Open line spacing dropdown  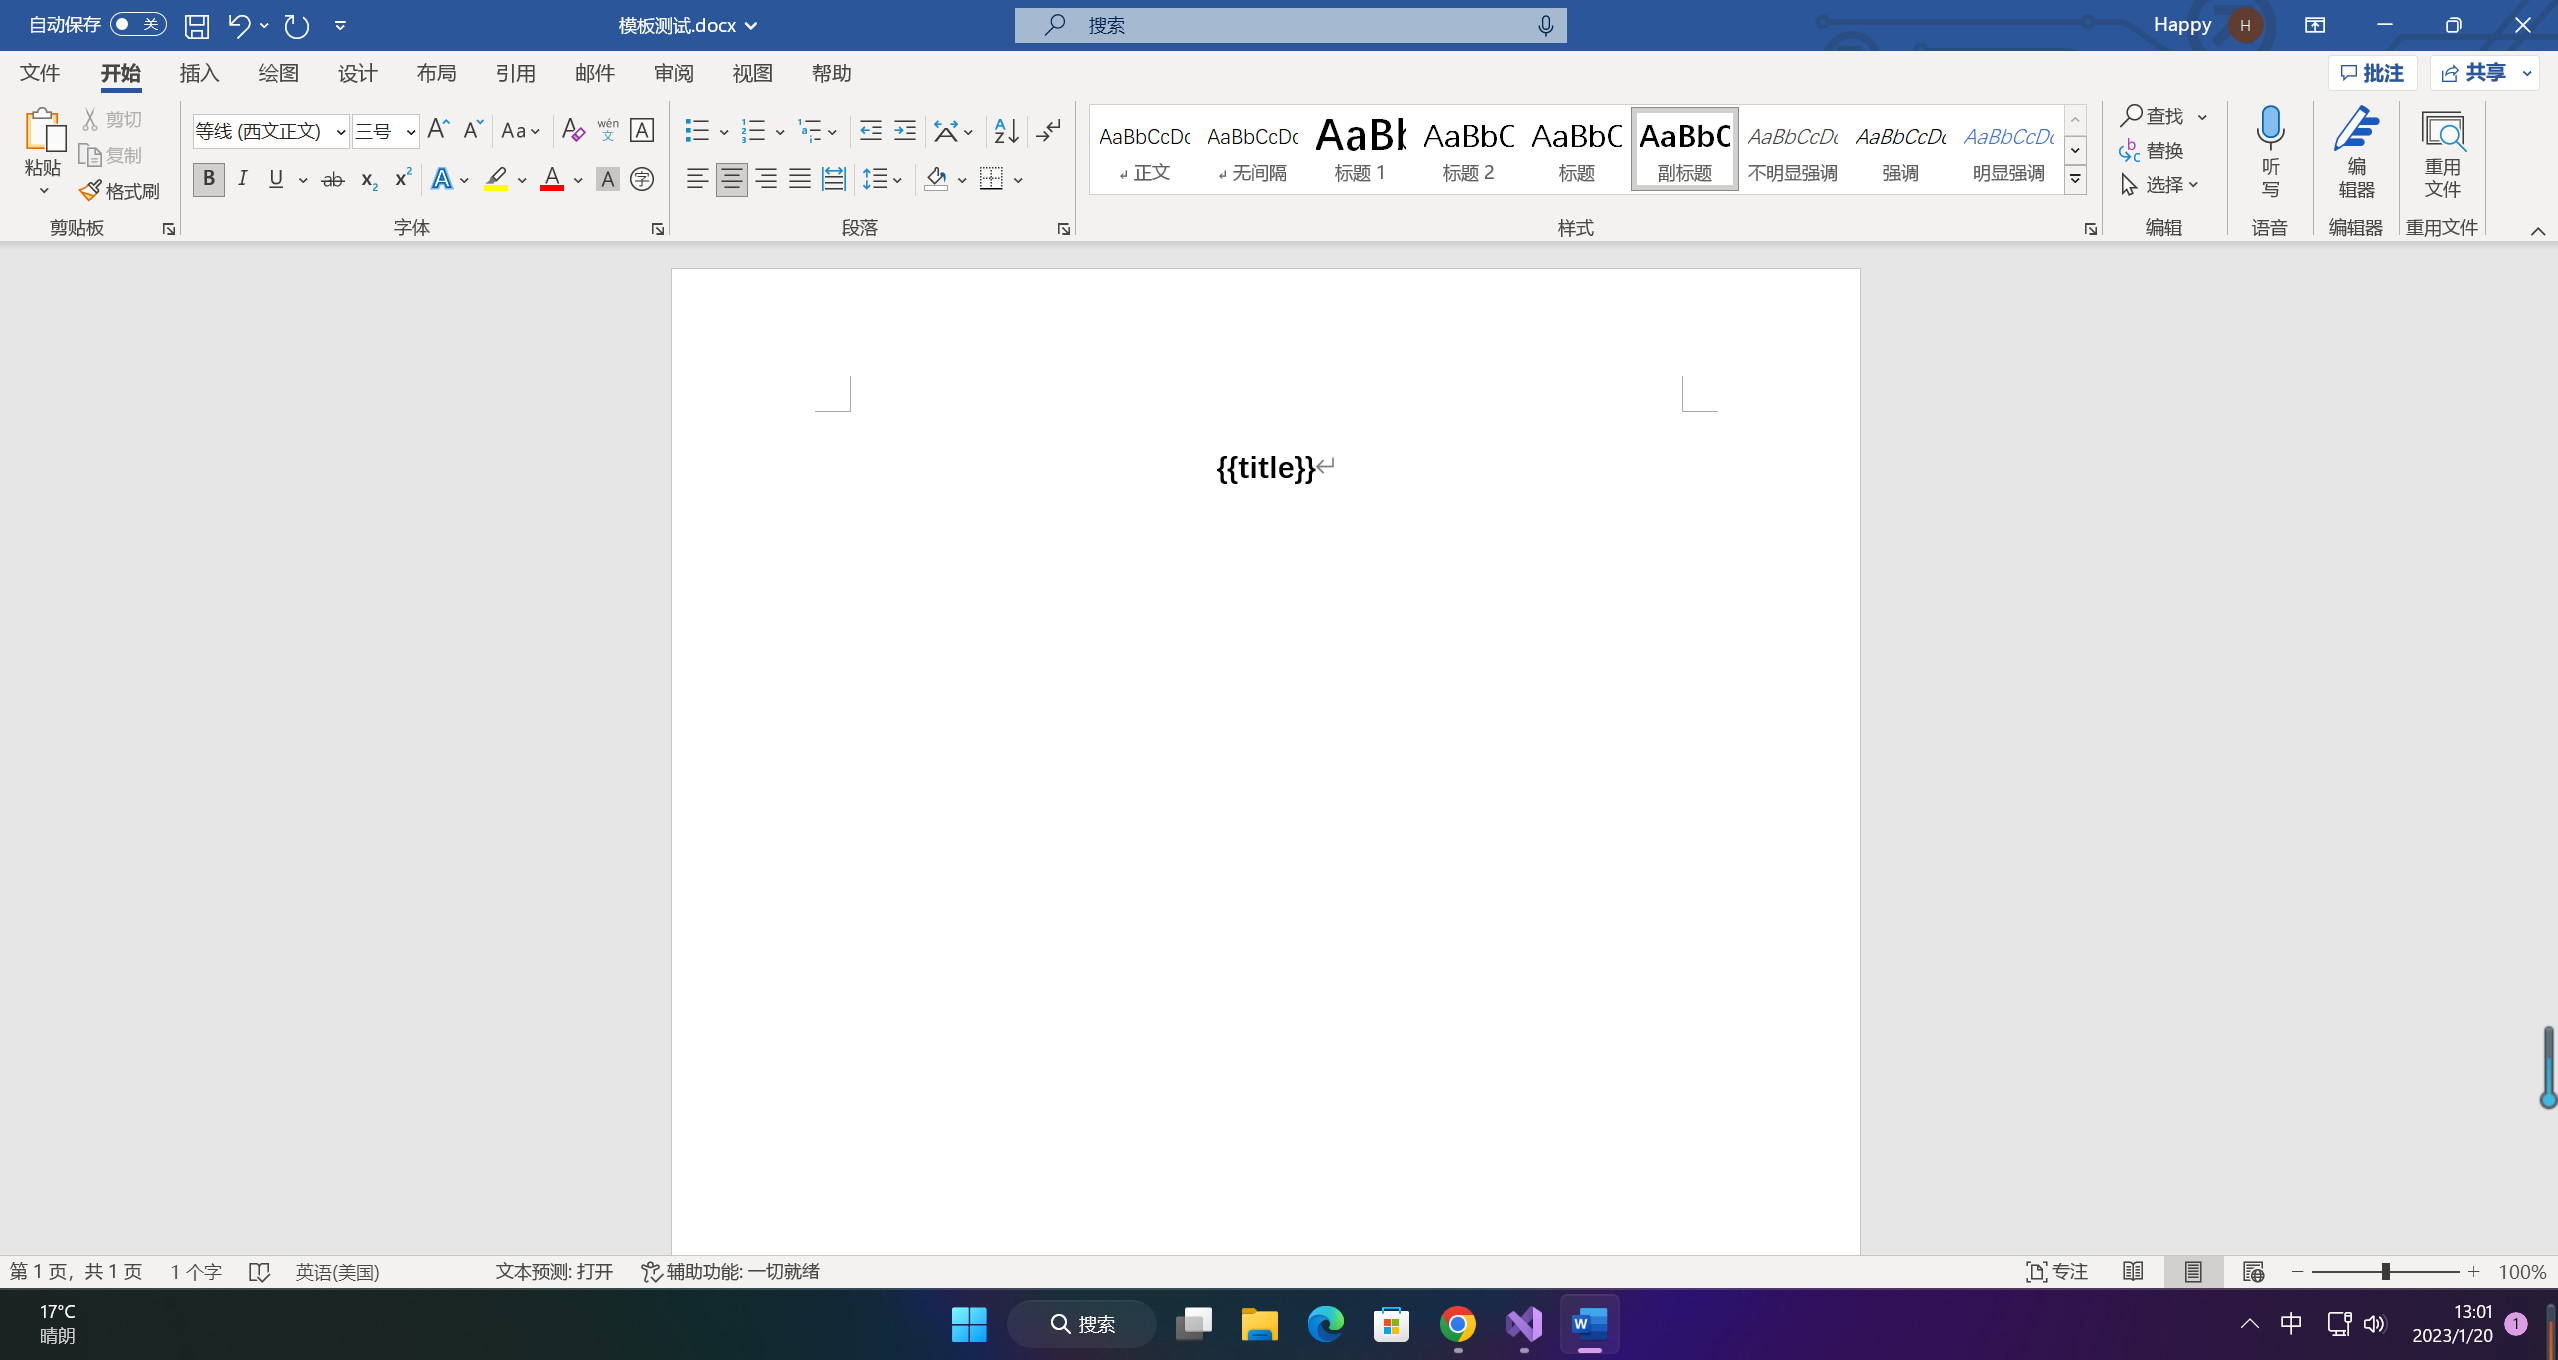click(883, 179)
